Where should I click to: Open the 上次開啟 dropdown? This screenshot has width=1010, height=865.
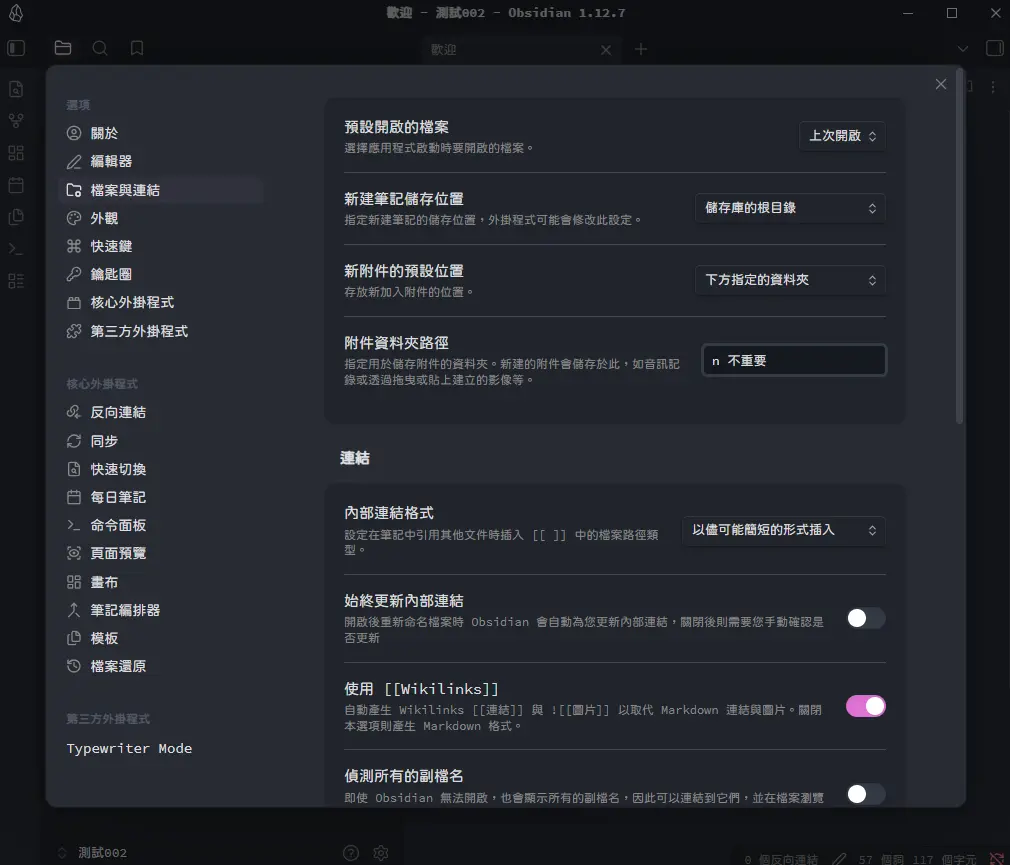(x=842, y=136)
